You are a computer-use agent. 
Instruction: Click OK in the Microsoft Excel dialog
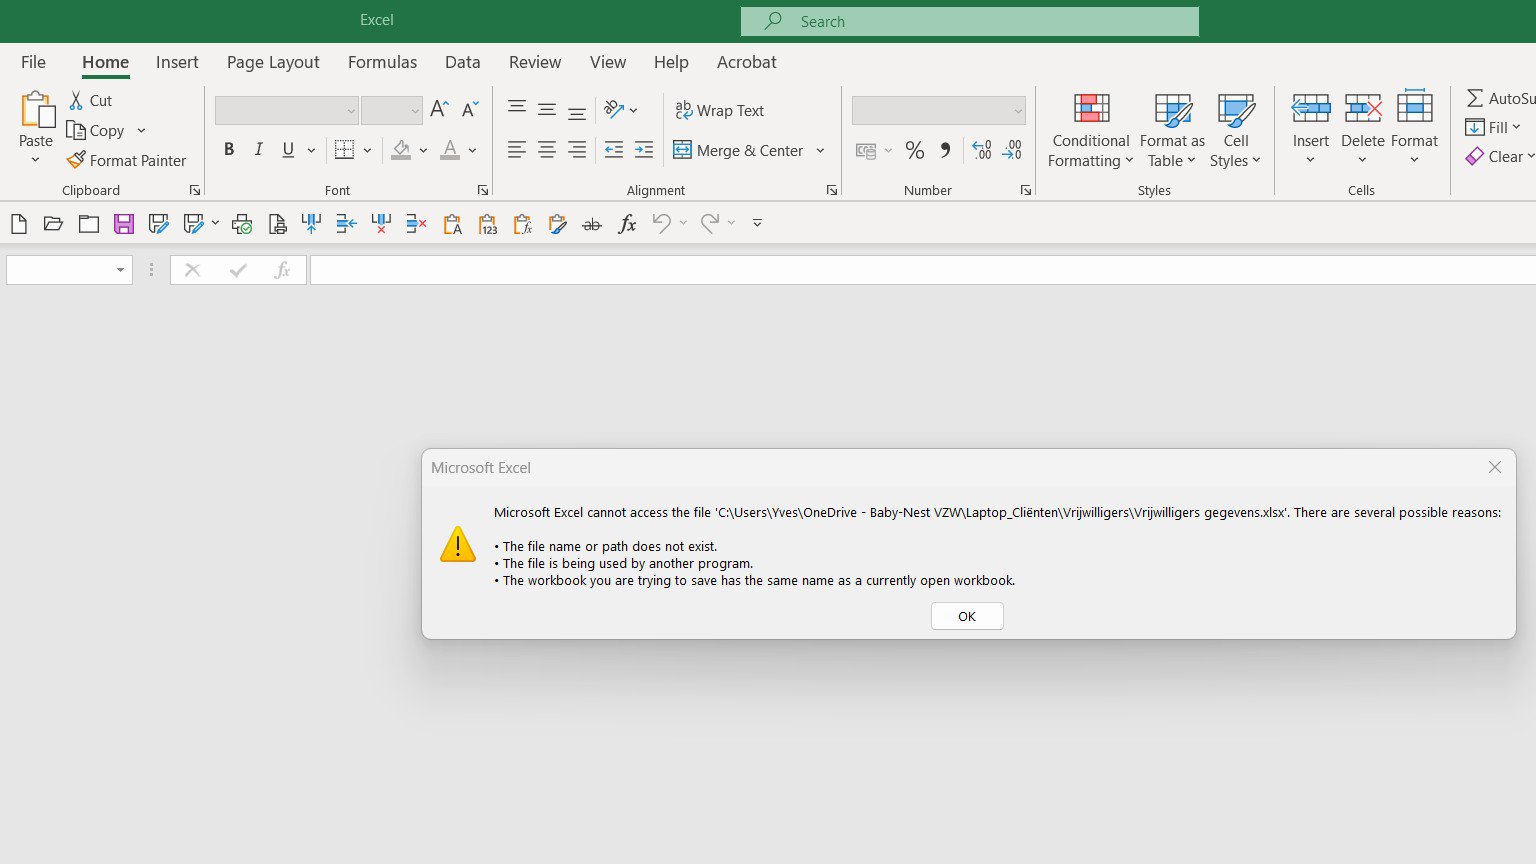coord(967,616)
